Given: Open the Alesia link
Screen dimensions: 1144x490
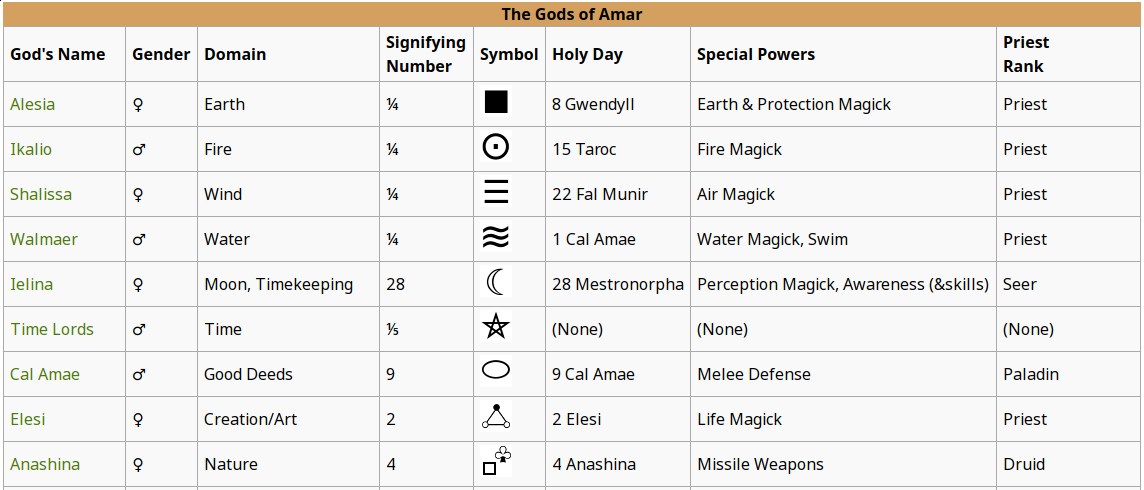Looking at the screenshot, I should click(x=32, y=104).
